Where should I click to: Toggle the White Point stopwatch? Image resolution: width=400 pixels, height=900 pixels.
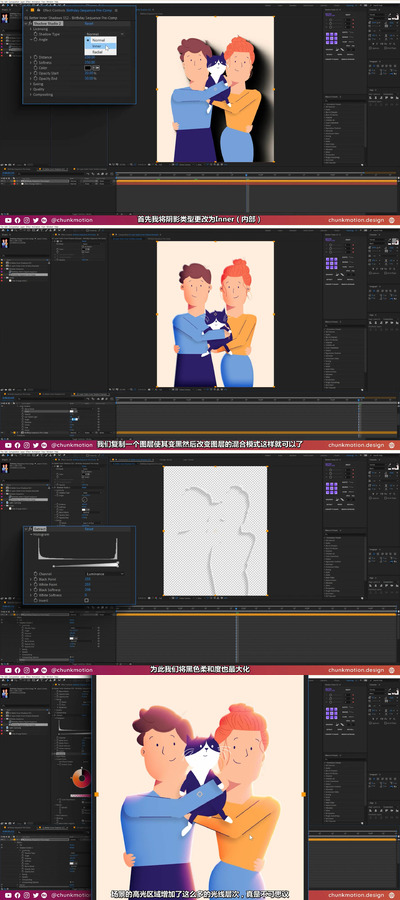click(36, 584)
